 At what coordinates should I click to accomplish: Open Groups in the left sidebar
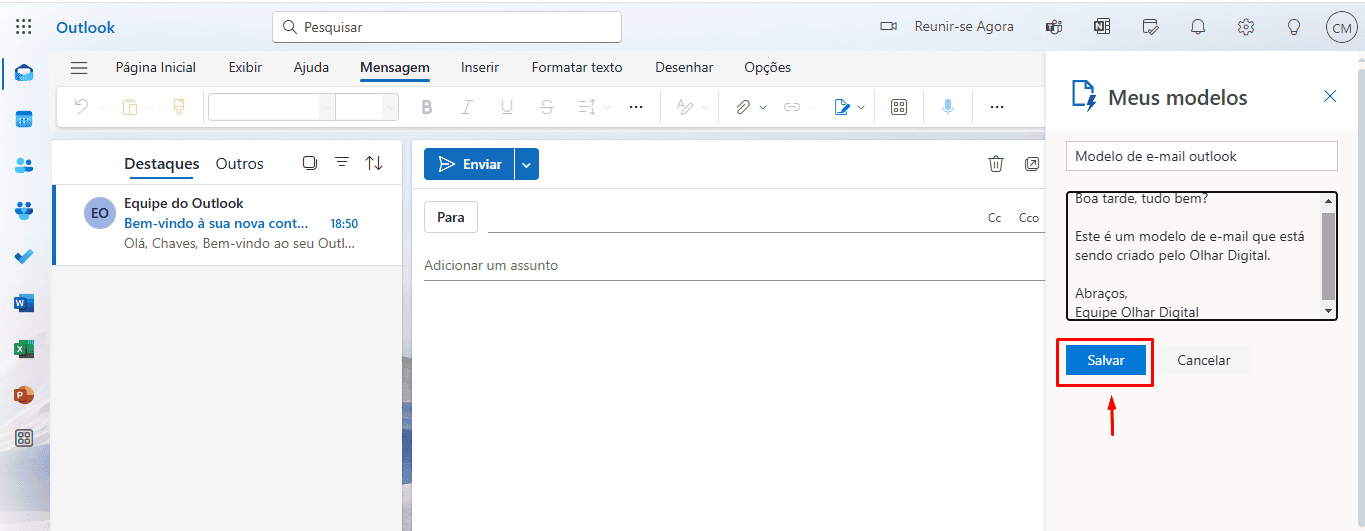tap(24, 211)
